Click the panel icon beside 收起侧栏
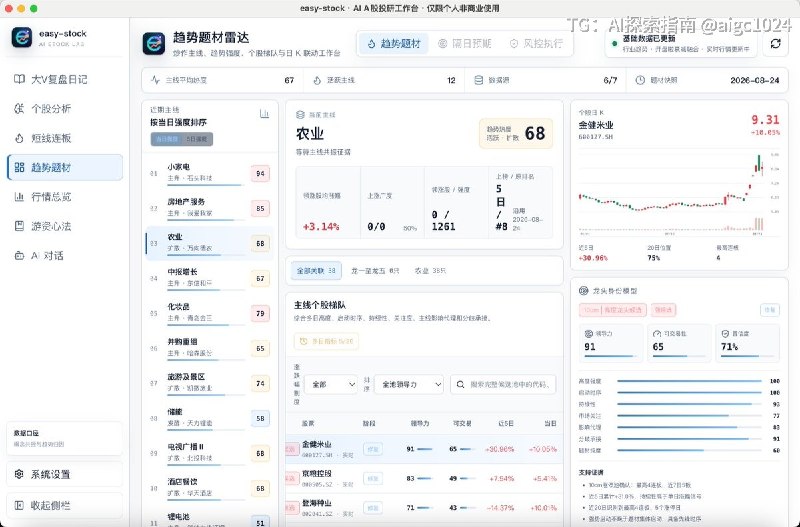The width and height of the screenshot is (800, 527). point(19,505)
